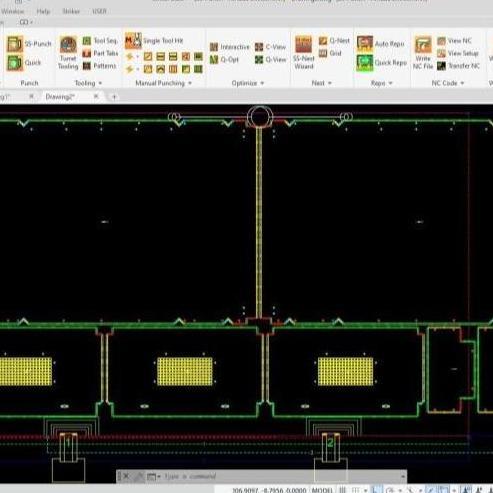Click the lower lightning bolt icon in Manual Punching

(x=130, y=69)
